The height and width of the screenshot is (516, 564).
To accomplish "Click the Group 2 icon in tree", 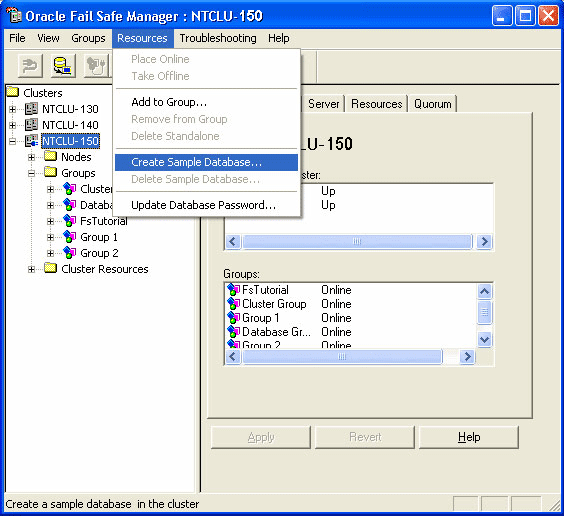I will point(69,252).
